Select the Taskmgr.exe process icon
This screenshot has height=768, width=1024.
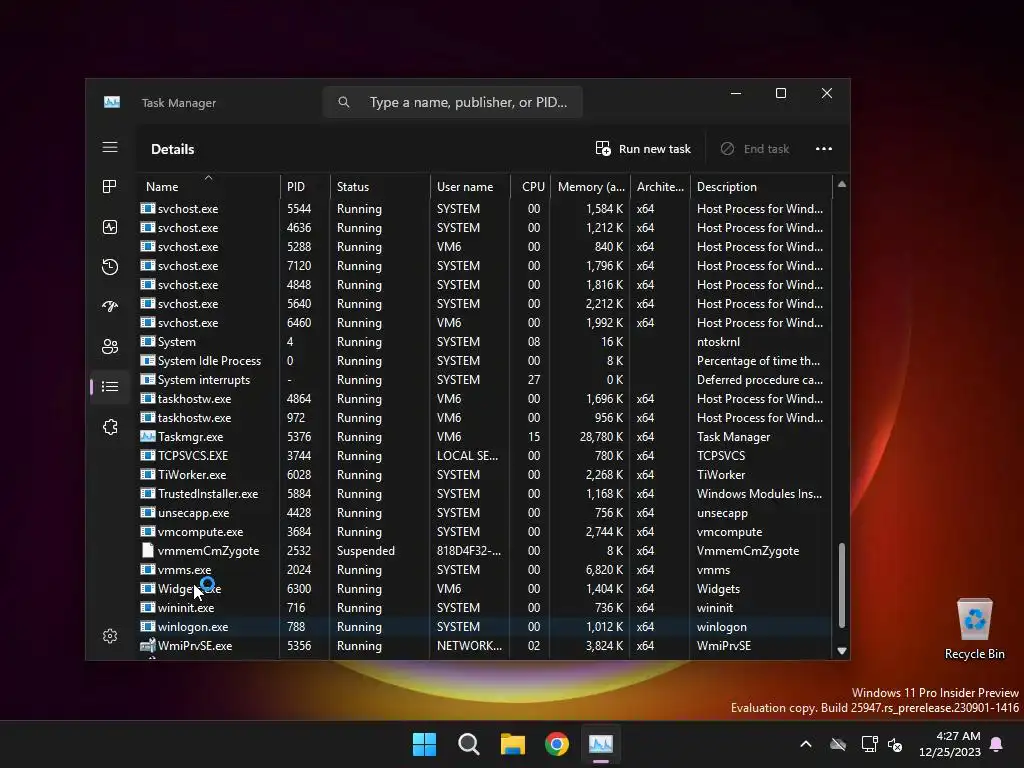(148, 436)
